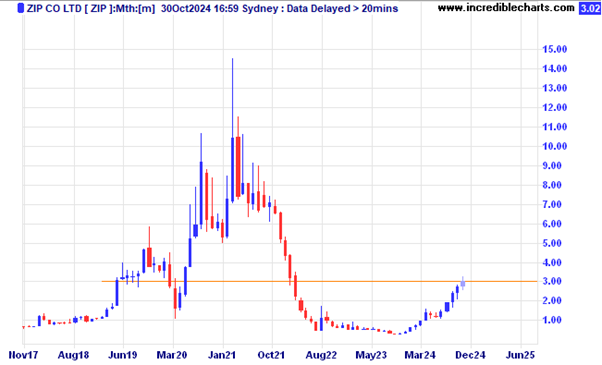Click the 13.00 price axis label

554,88
